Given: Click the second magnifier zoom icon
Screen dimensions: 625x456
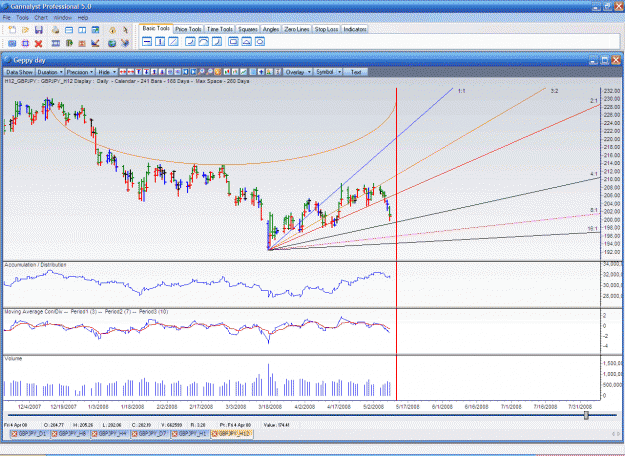Looking at the screenshot, I should [210, 72].
